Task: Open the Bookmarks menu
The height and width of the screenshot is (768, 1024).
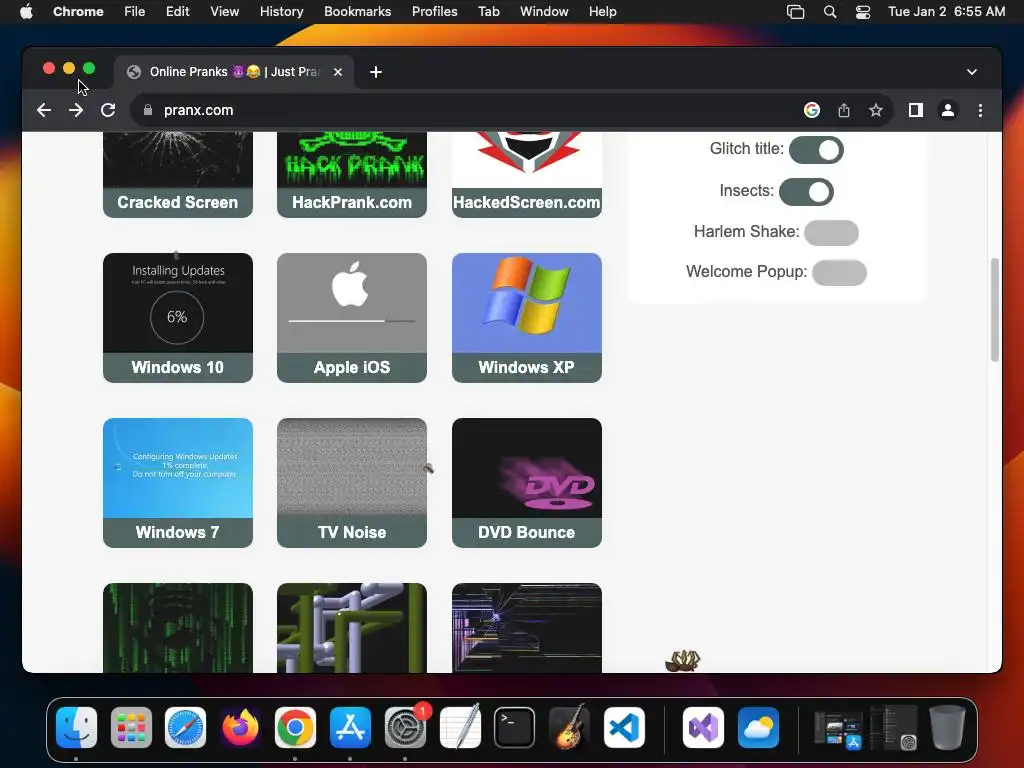Action: 357,12
